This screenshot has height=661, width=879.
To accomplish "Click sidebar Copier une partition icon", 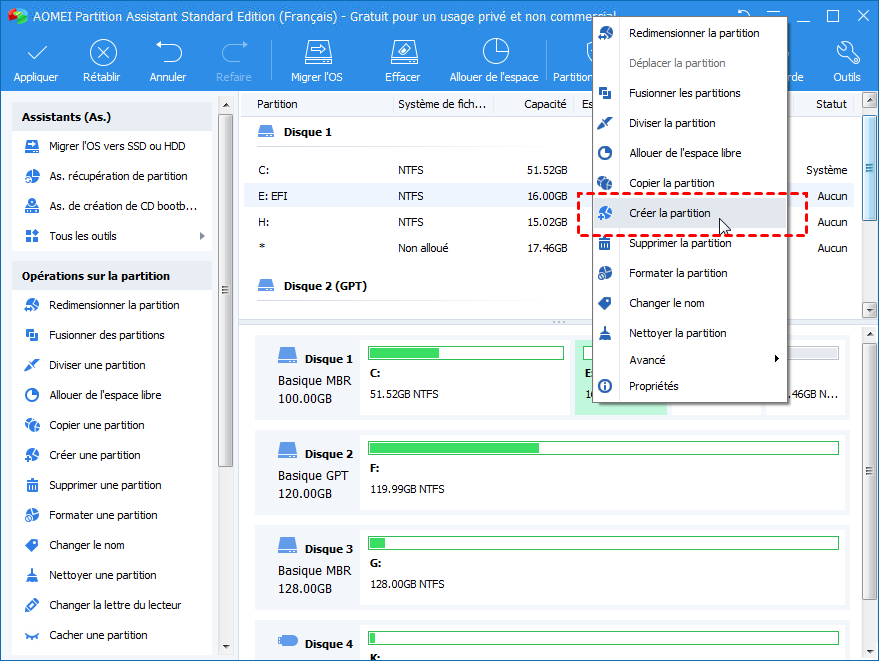I will coord(32,425).
